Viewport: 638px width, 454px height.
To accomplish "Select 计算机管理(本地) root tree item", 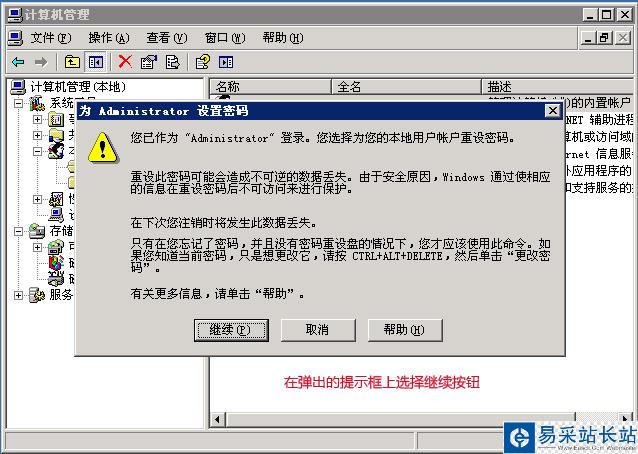I will (78, 87).
